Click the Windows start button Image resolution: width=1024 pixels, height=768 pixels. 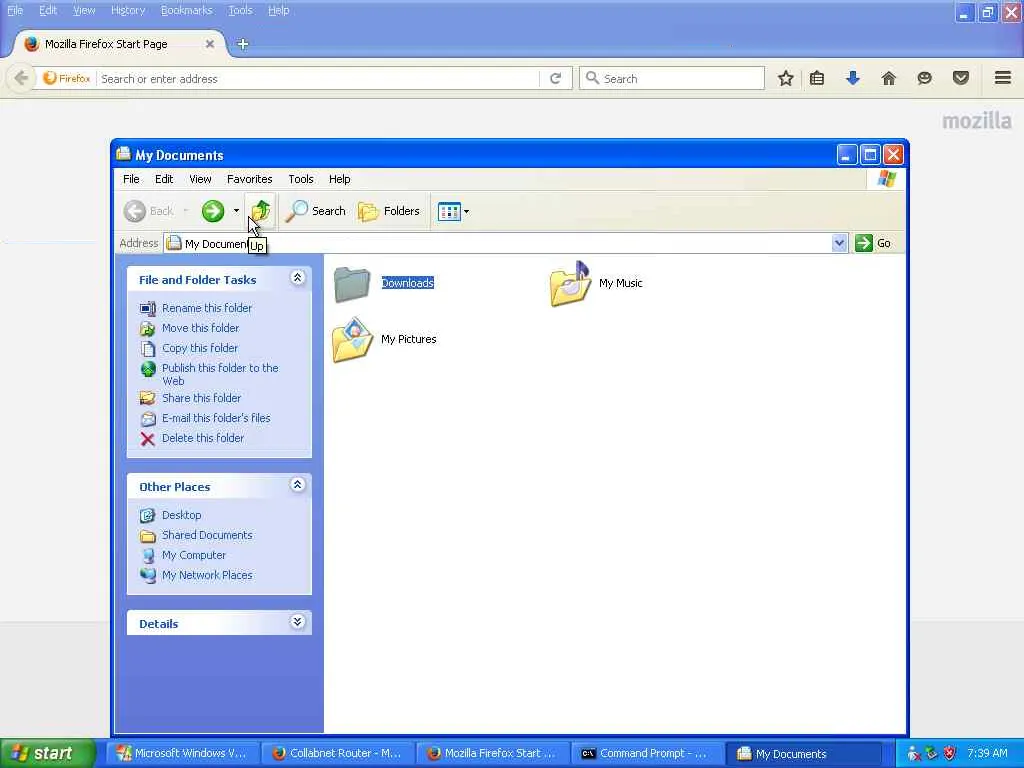[48, 753]
